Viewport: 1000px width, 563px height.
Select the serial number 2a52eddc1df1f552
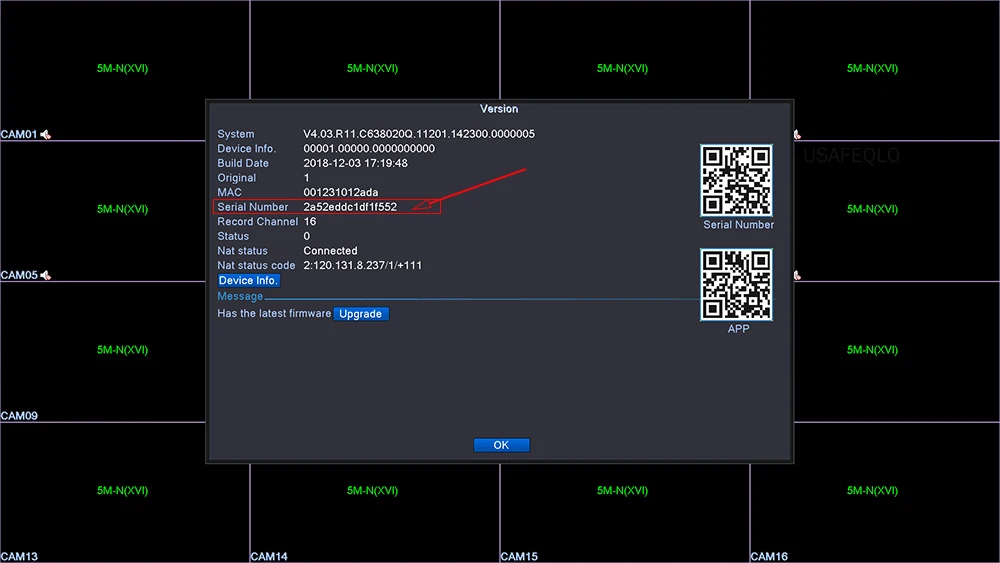(350, 207)
